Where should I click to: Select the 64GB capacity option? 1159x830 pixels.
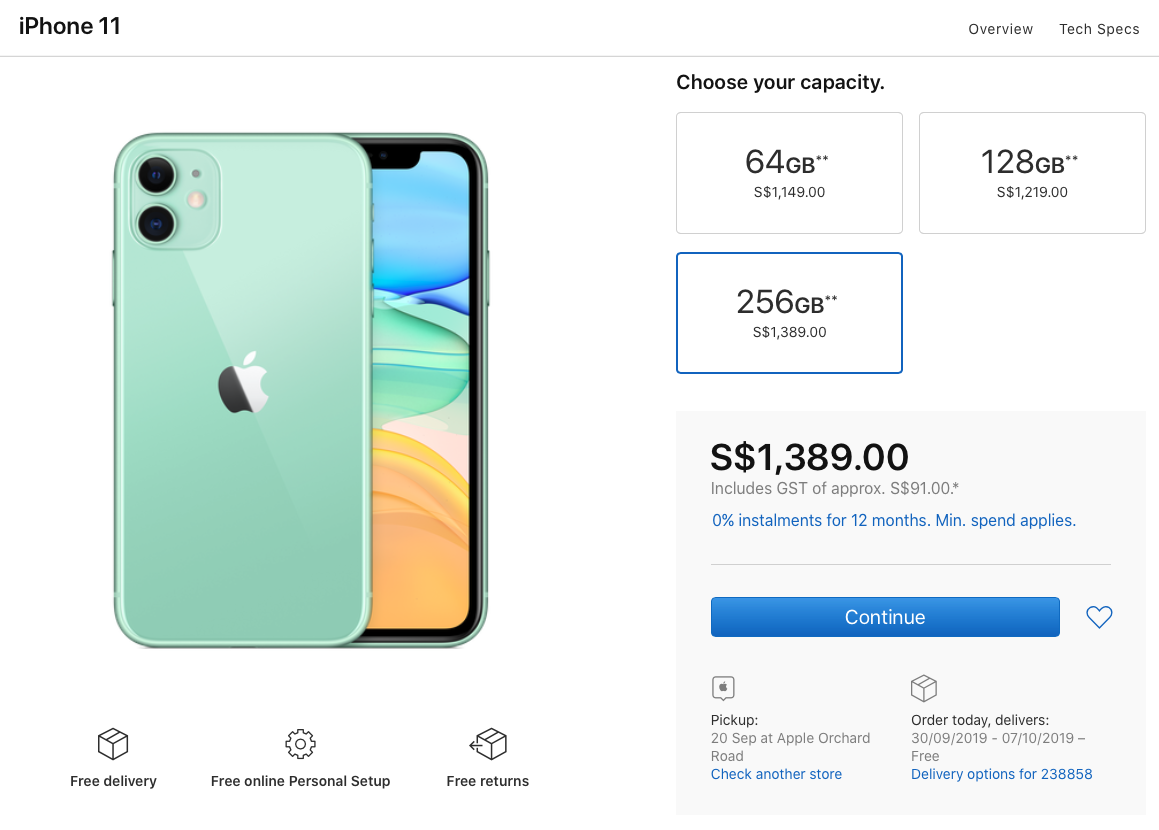(789, 172)
